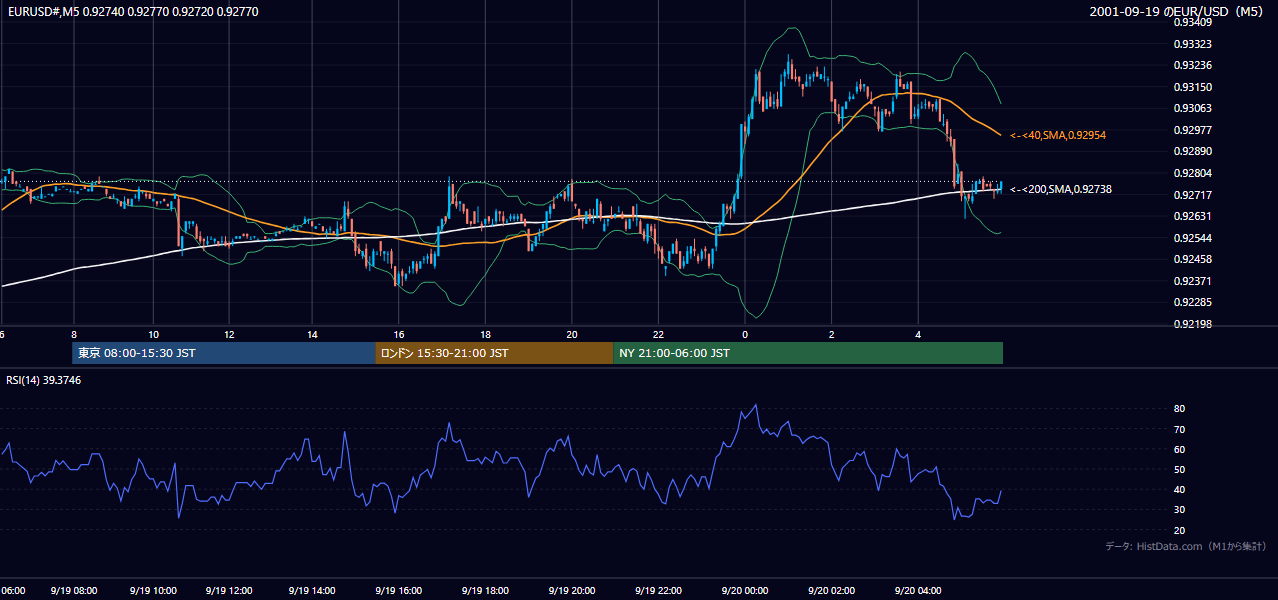
Task: Click the 9/19 18:00 bottom time label
Action: 485,591
